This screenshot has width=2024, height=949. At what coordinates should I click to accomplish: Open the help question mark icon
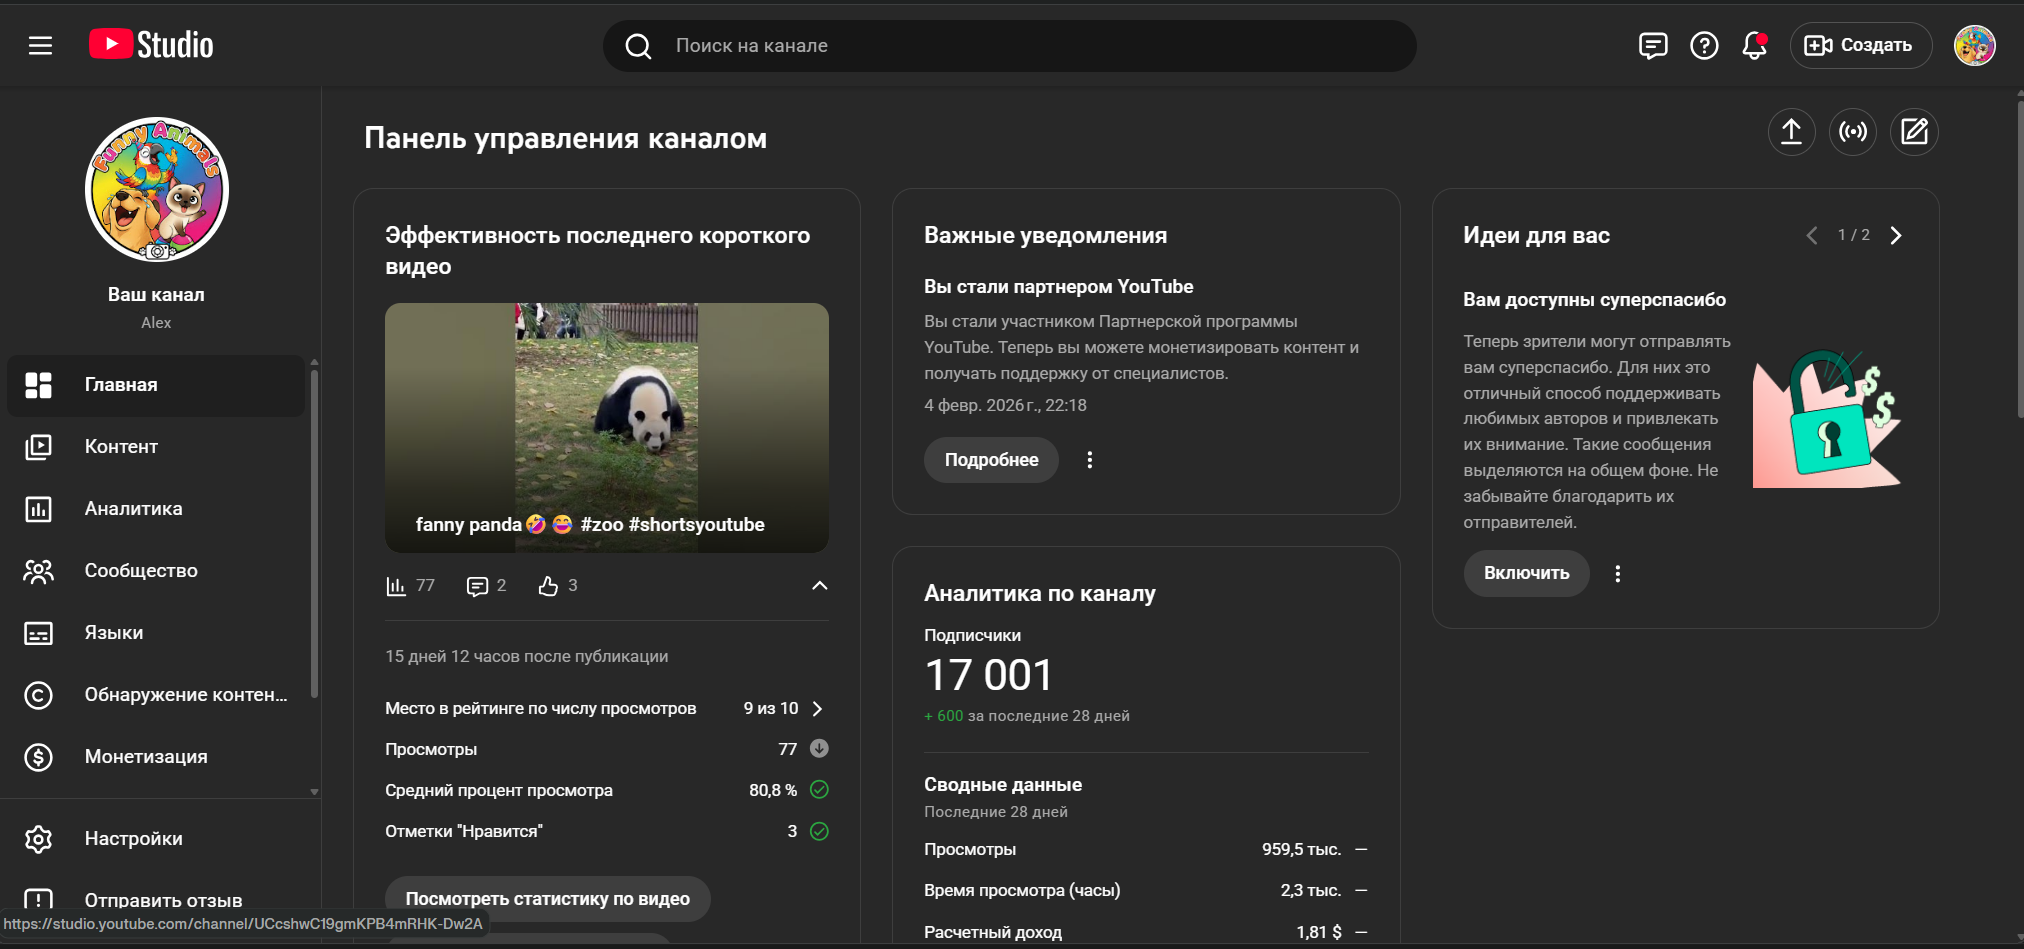[1704, 46]
